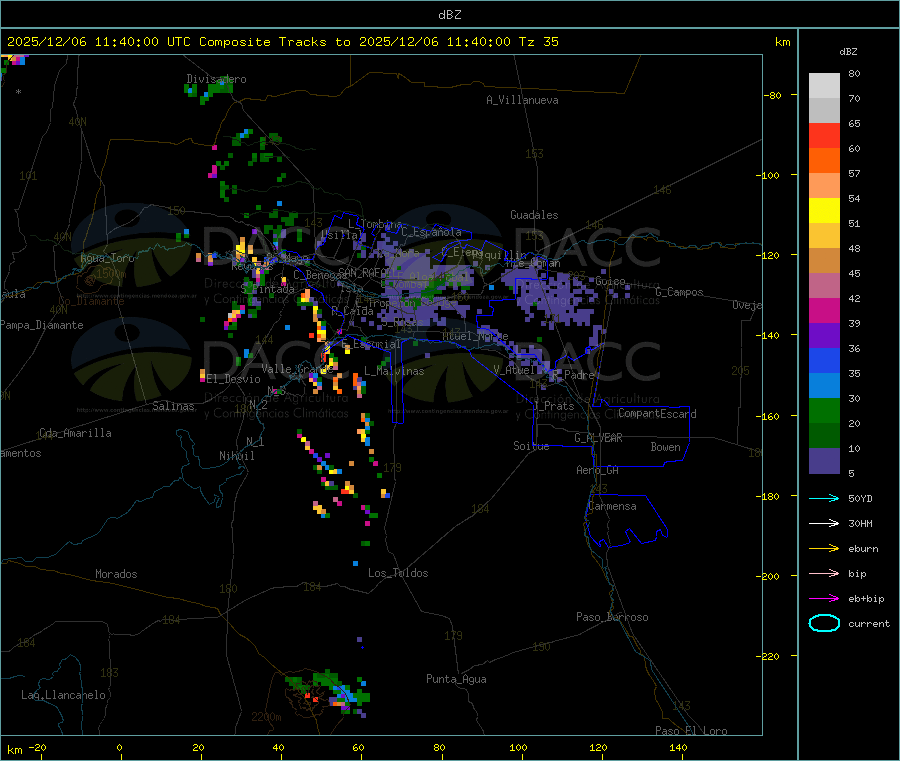Click the Carmensa map label
Screen dimensions: 900x761
point(612,507)
